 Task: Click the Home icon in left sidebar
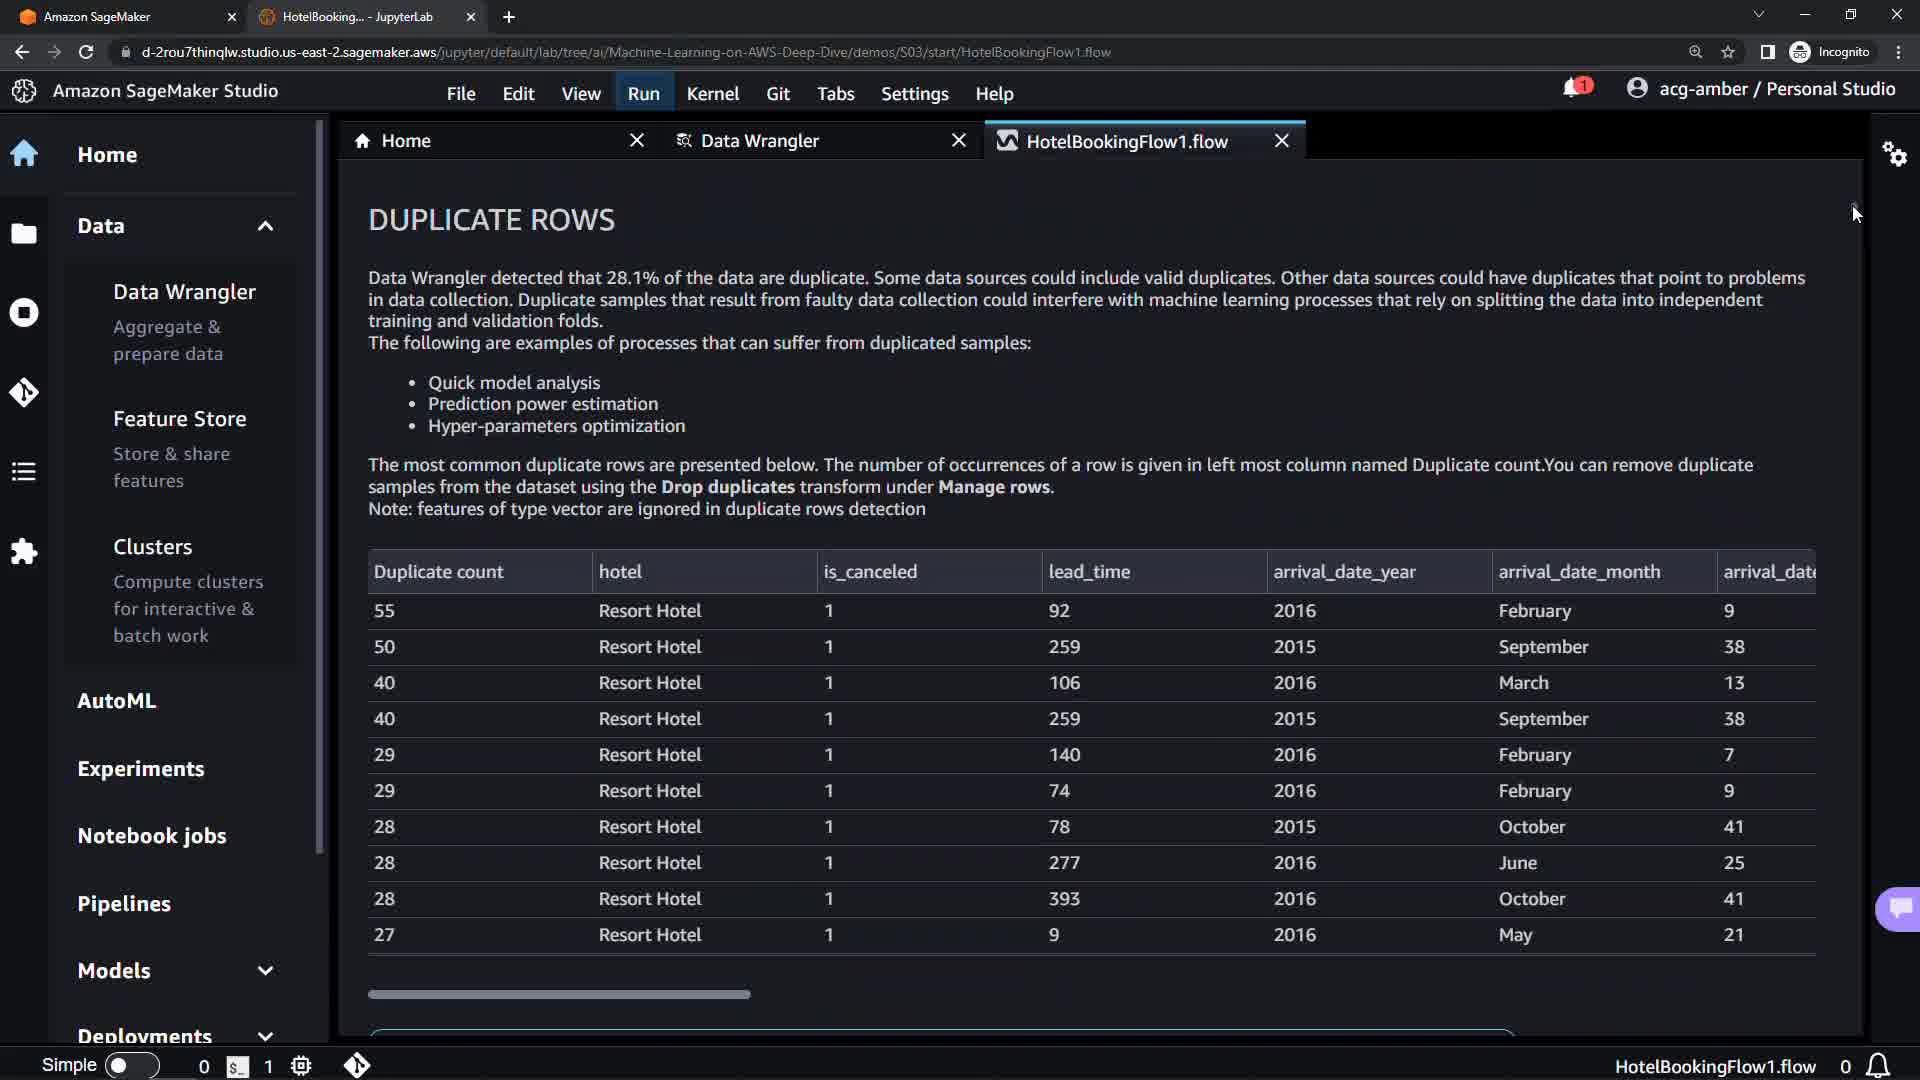pyautogui.click(x=24, y=154)
